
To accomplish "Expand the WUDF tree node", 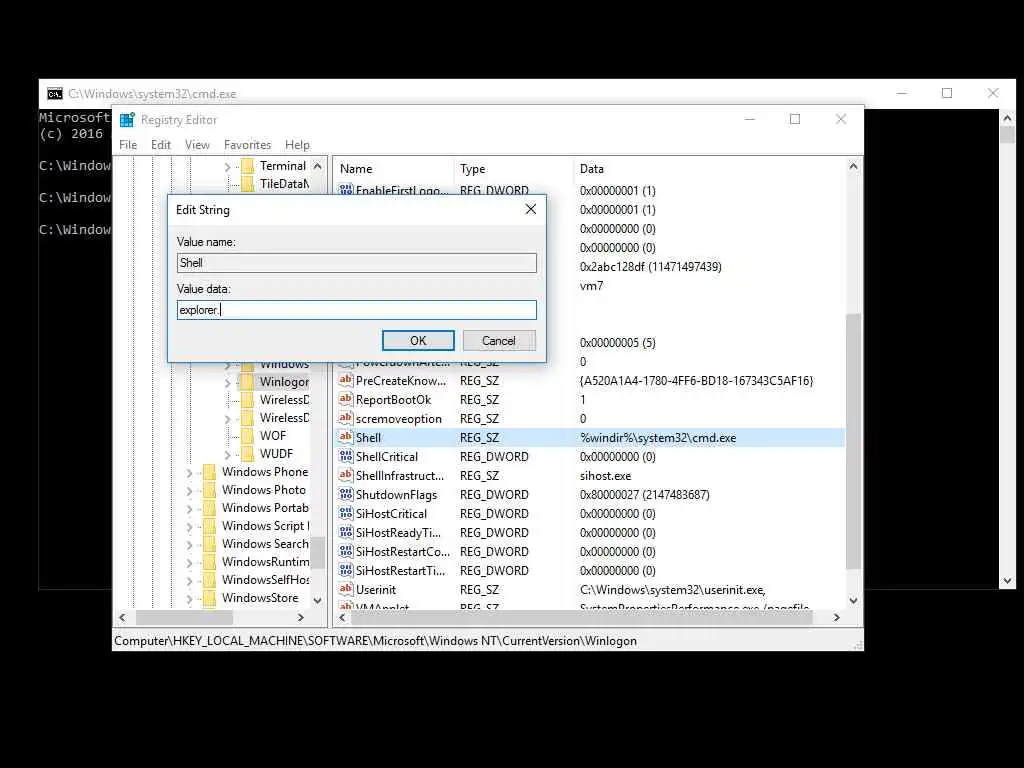I will click(x=227, y=455).
